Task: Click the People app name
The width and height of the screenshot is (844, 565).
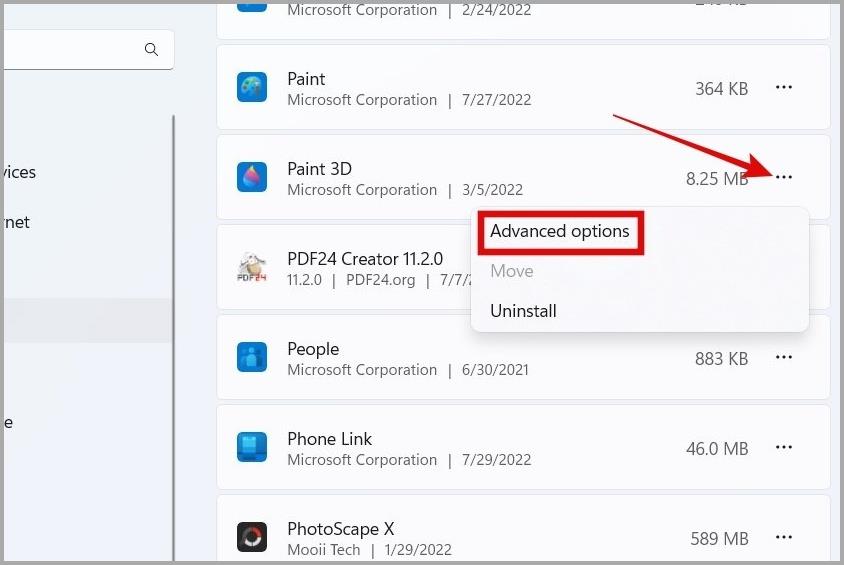Action: 313,349
